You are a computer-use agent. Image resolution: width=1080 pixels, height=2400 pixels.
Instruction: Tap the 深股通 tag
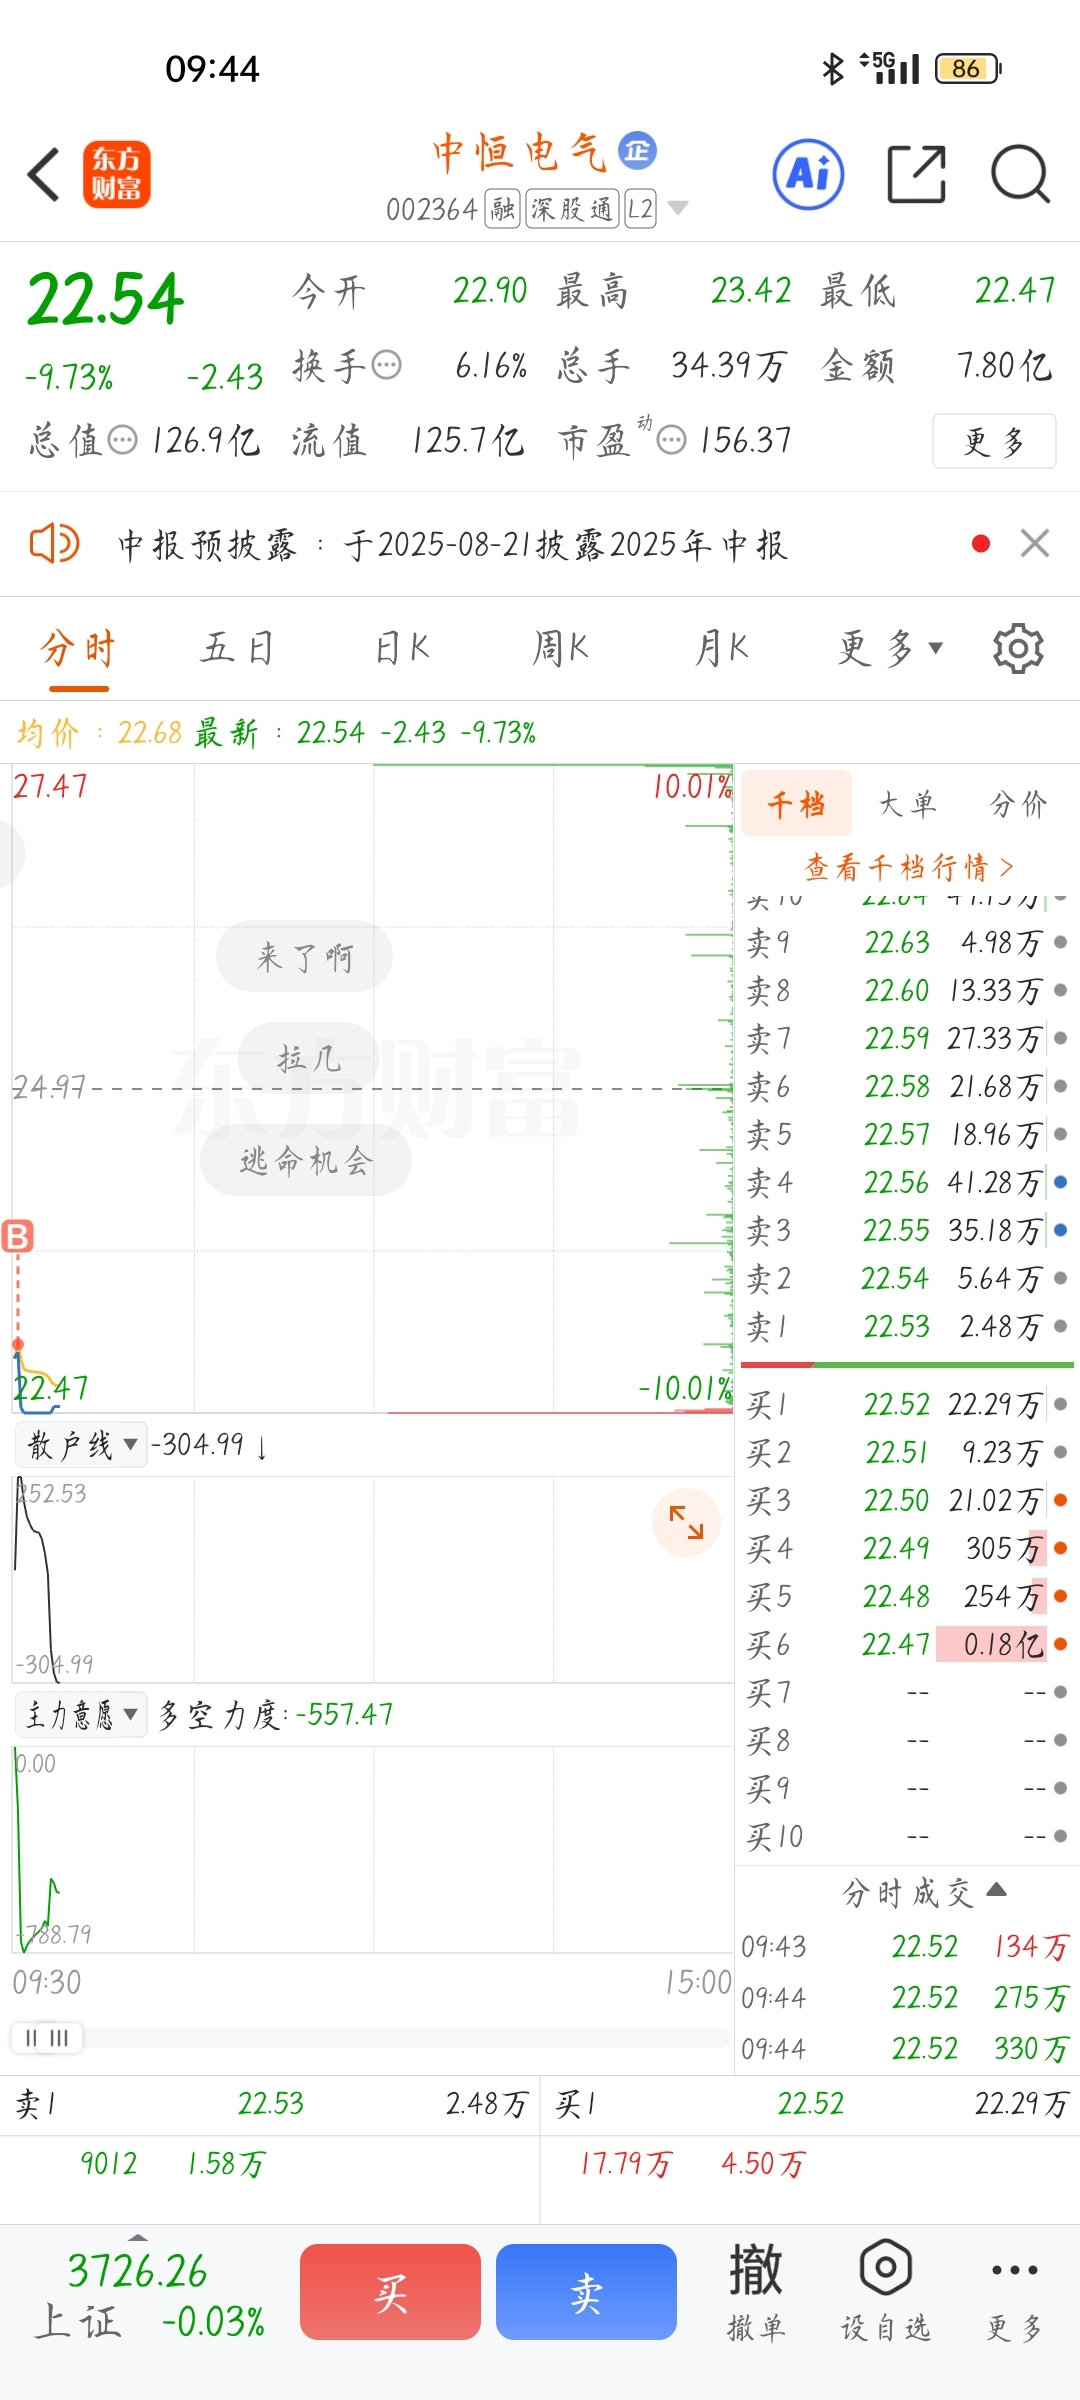pyautogui.click(x=573, y=209)
